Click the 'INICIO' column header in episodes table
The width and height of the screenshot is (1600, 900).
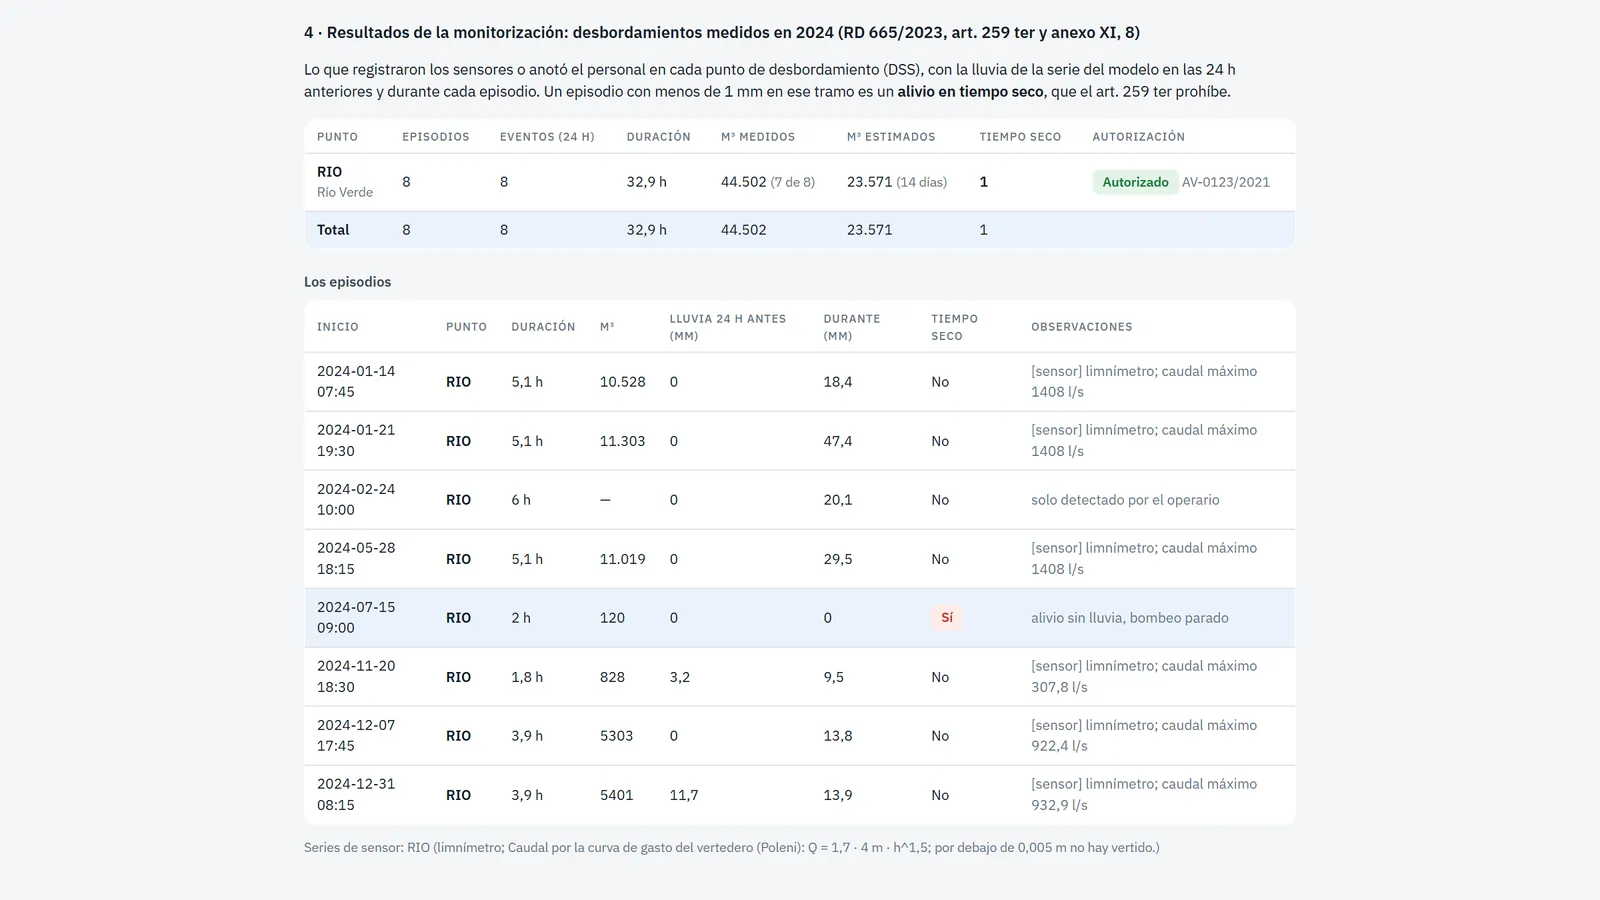pyautogui.click(x=338, y=327)
